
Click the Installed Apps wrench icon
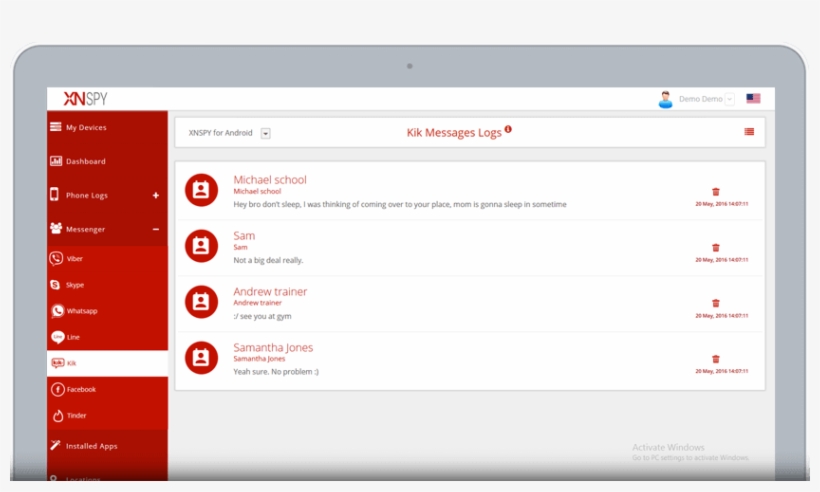click(55, 445)
